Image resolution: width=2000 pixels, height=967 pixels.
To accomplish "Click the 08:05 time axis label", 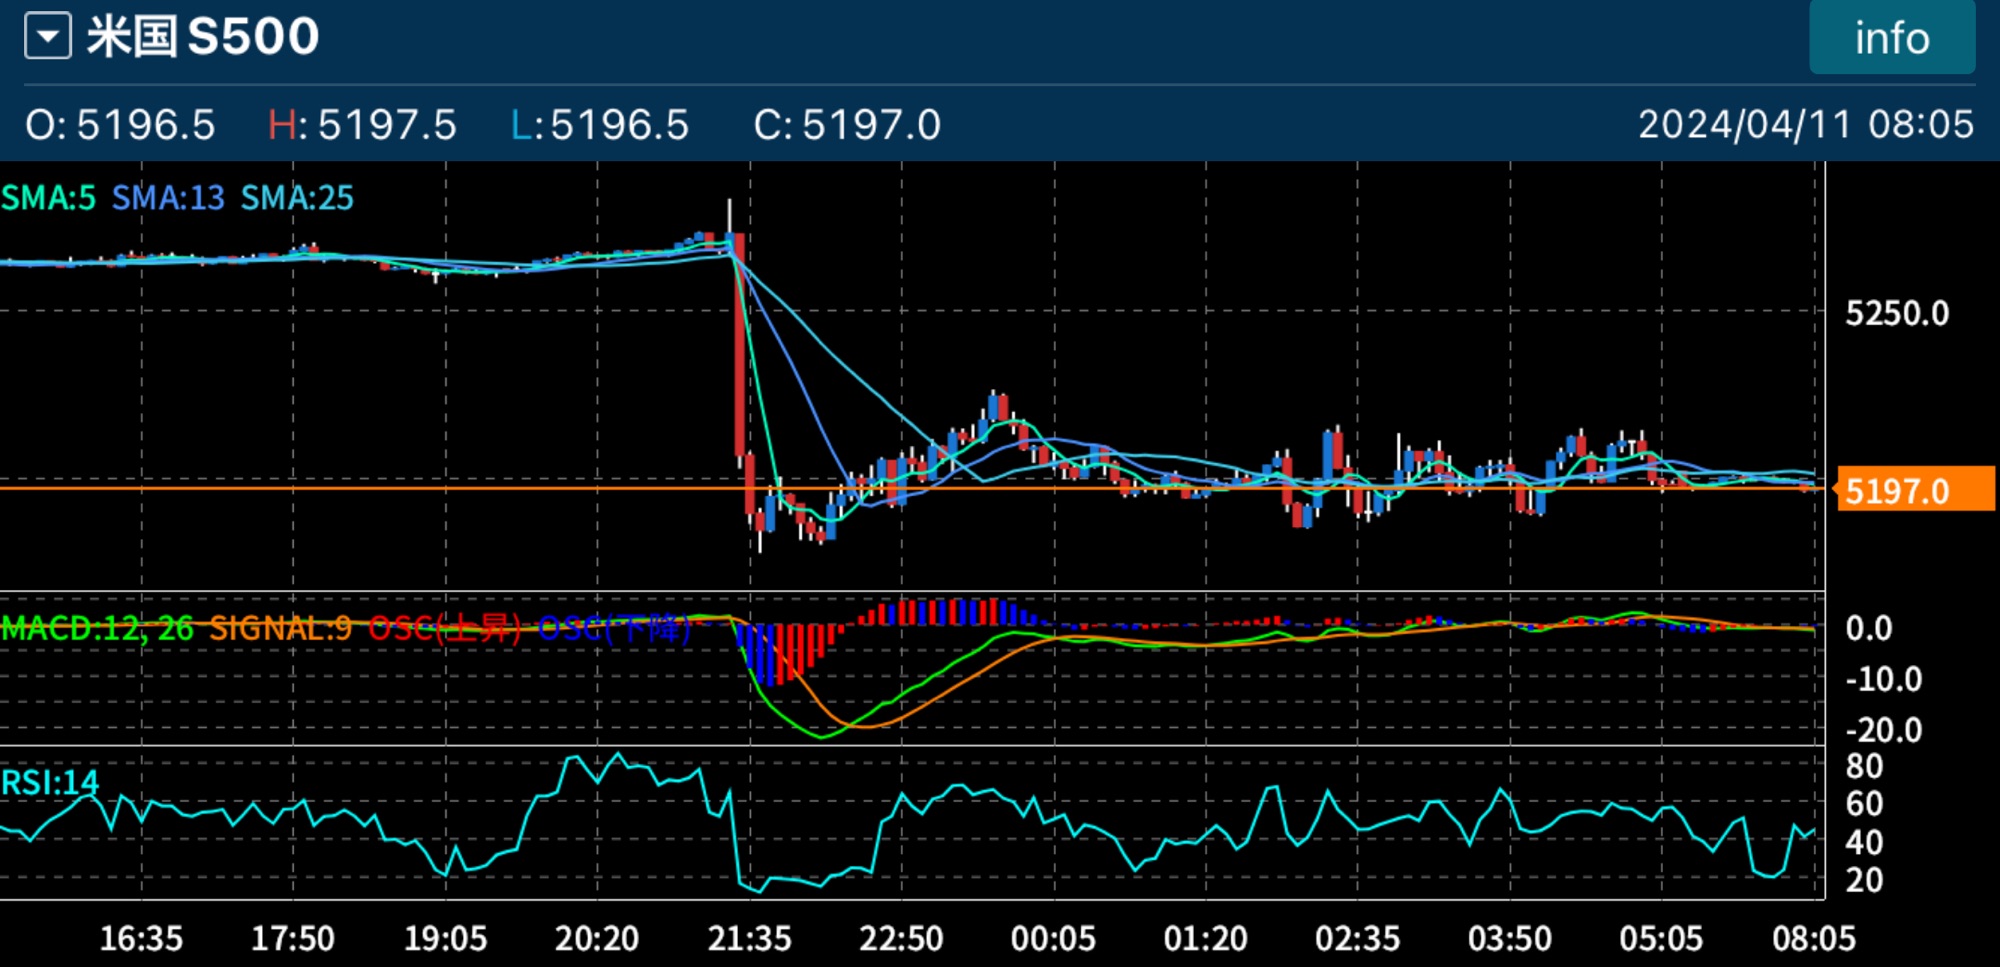I will (1813, 939).
